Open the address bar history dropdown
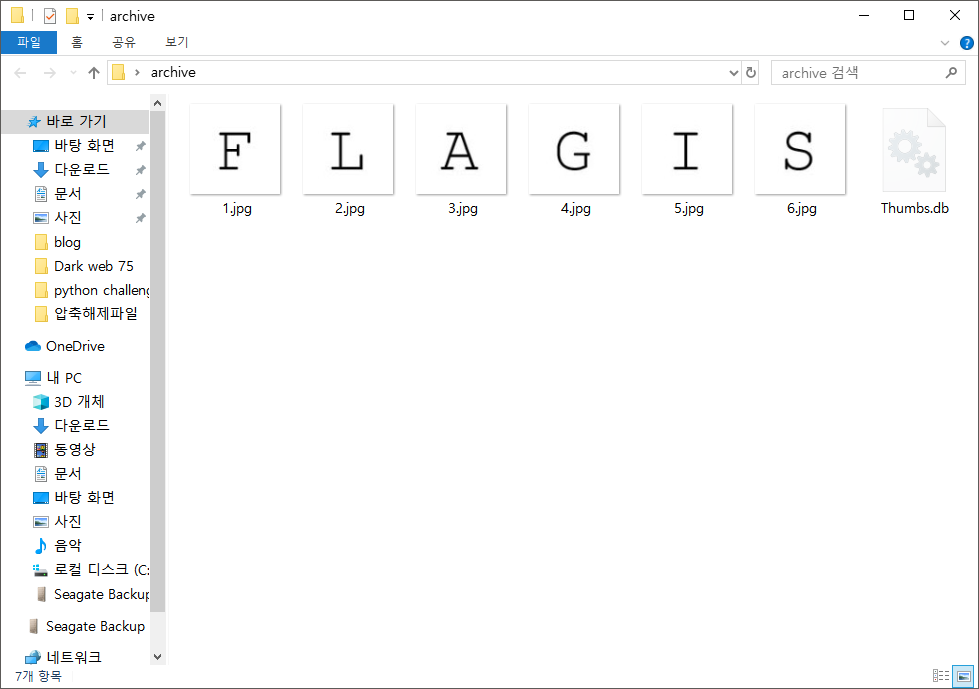The width and height of the screenshot is (979, 689). click(x=734, y=73)
